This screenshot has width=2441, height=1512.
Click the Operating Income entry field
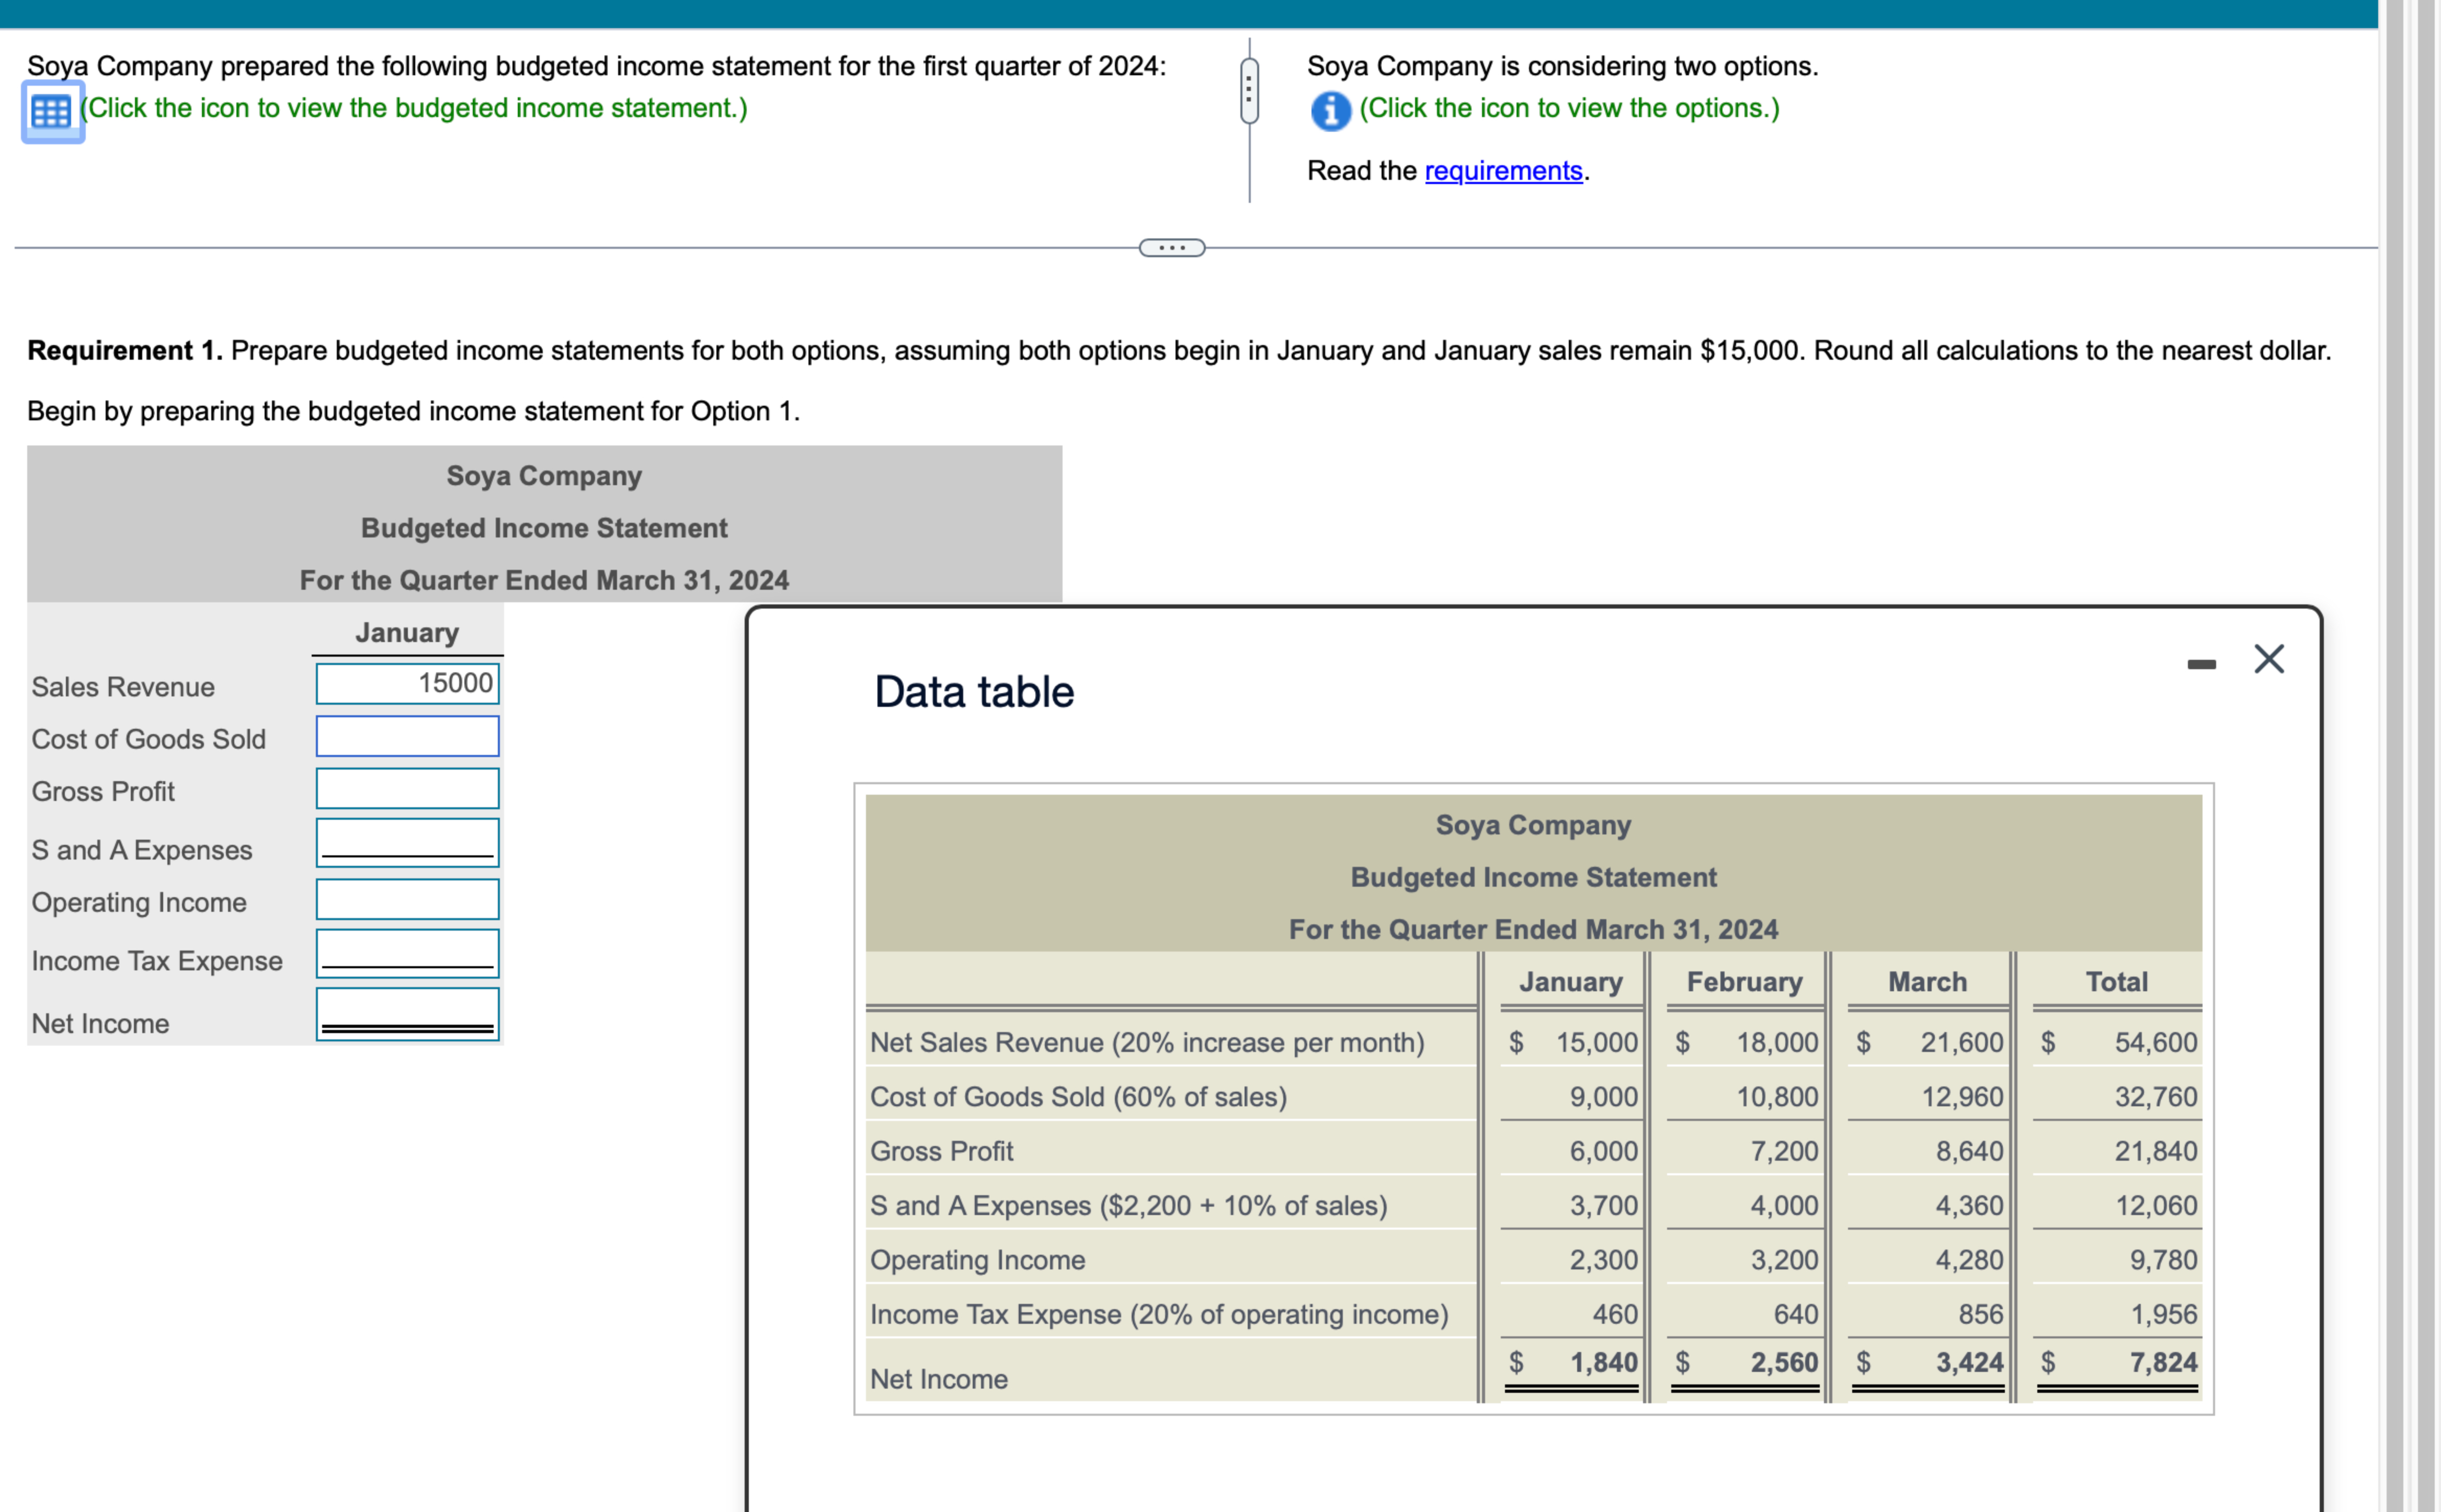tap(407, 899)
